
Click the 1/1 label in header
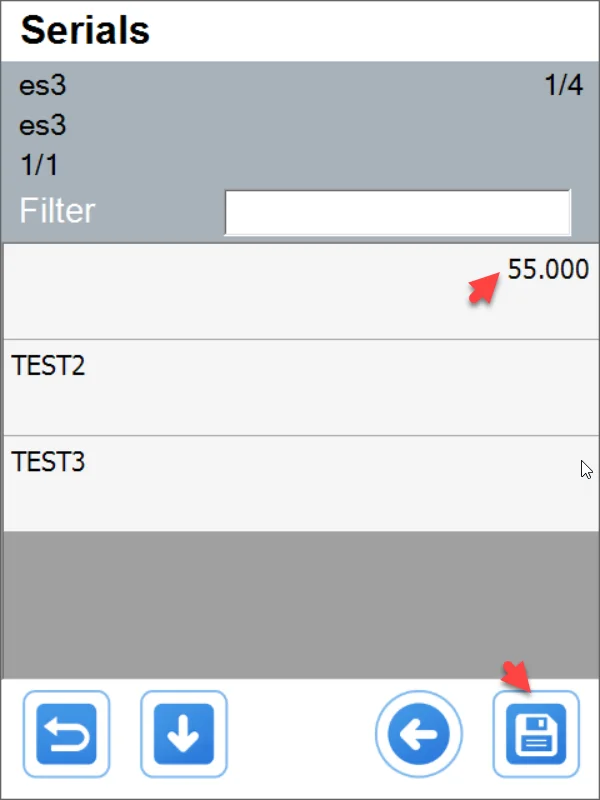tap(39, 165)
